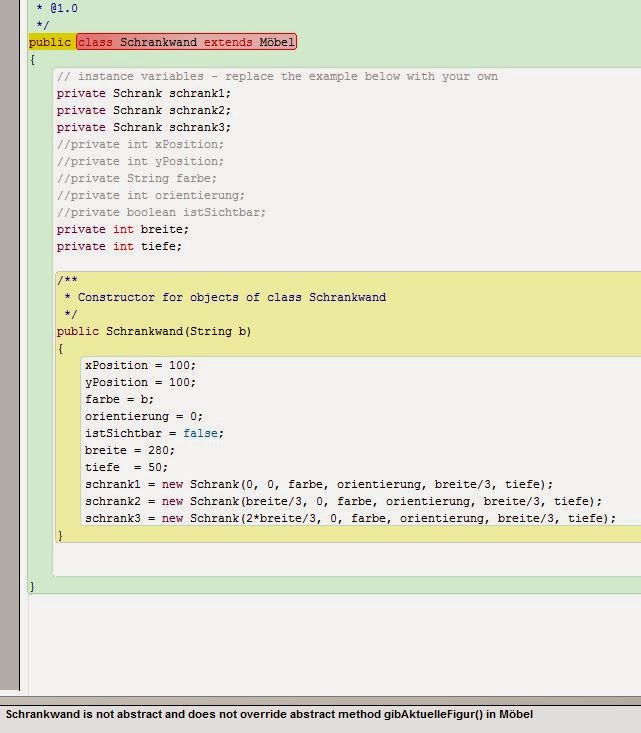Click the commented line '//private int yPosition;'
This screenshot has height=733, width=641.
[x=140, y=161]
